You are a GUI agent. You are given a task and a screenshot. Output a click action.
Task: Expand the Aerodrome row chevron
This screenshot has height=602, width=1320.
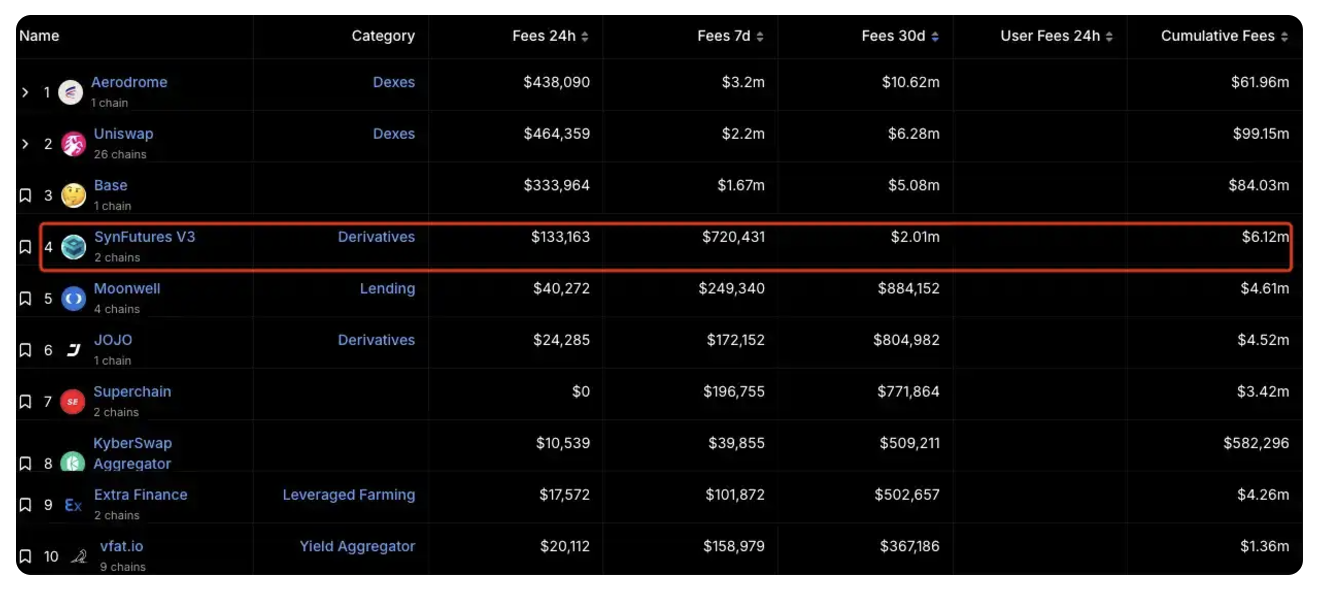pyautogui.click(x=26, y=92)
